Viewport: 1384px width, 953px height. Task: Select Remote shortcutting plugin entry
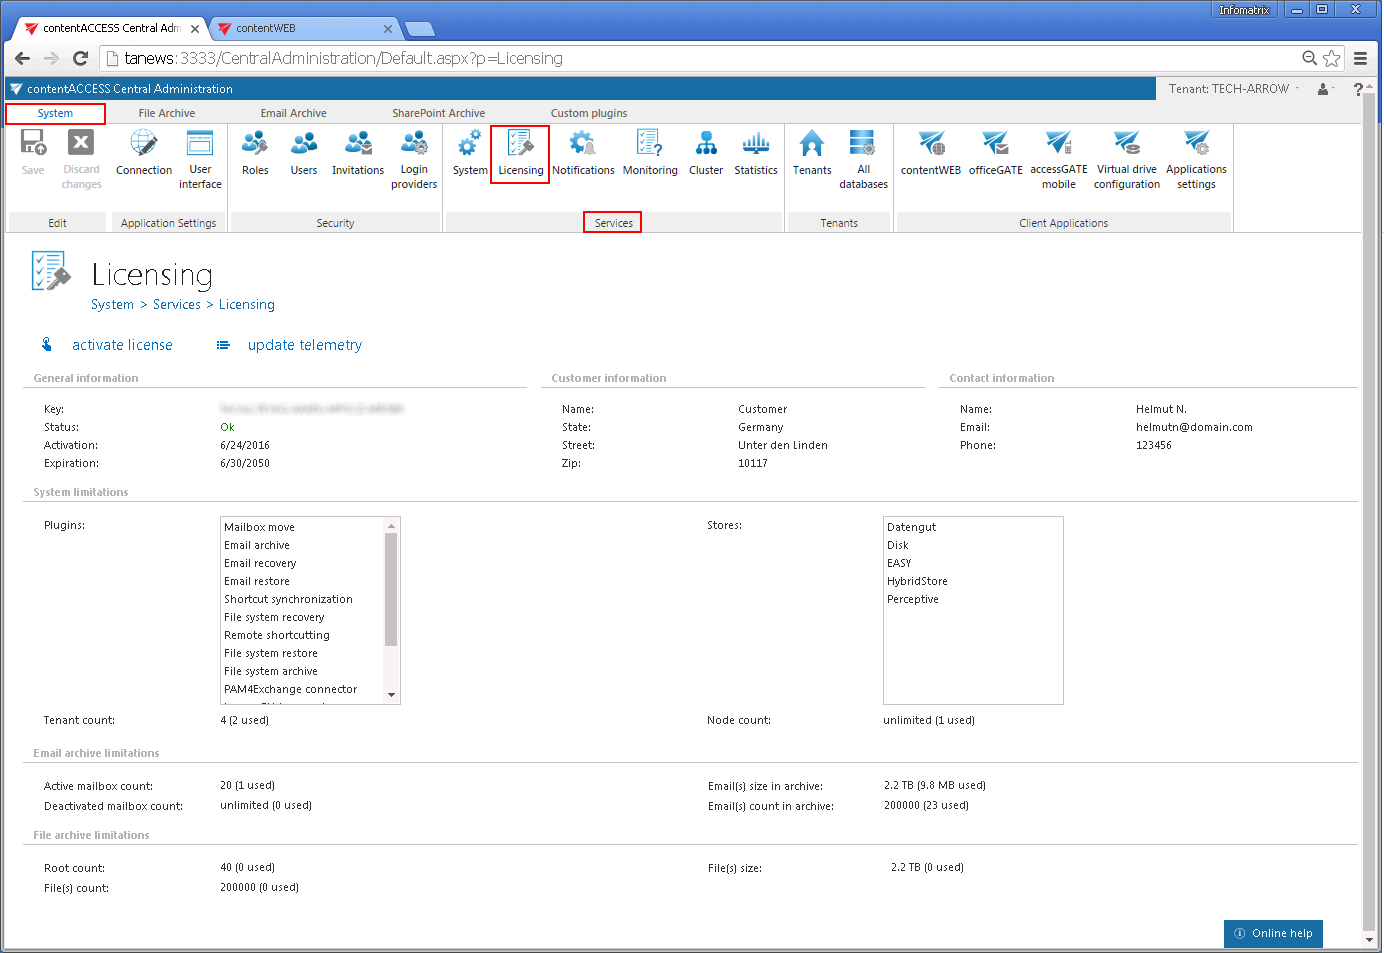(x=276, y=635)
